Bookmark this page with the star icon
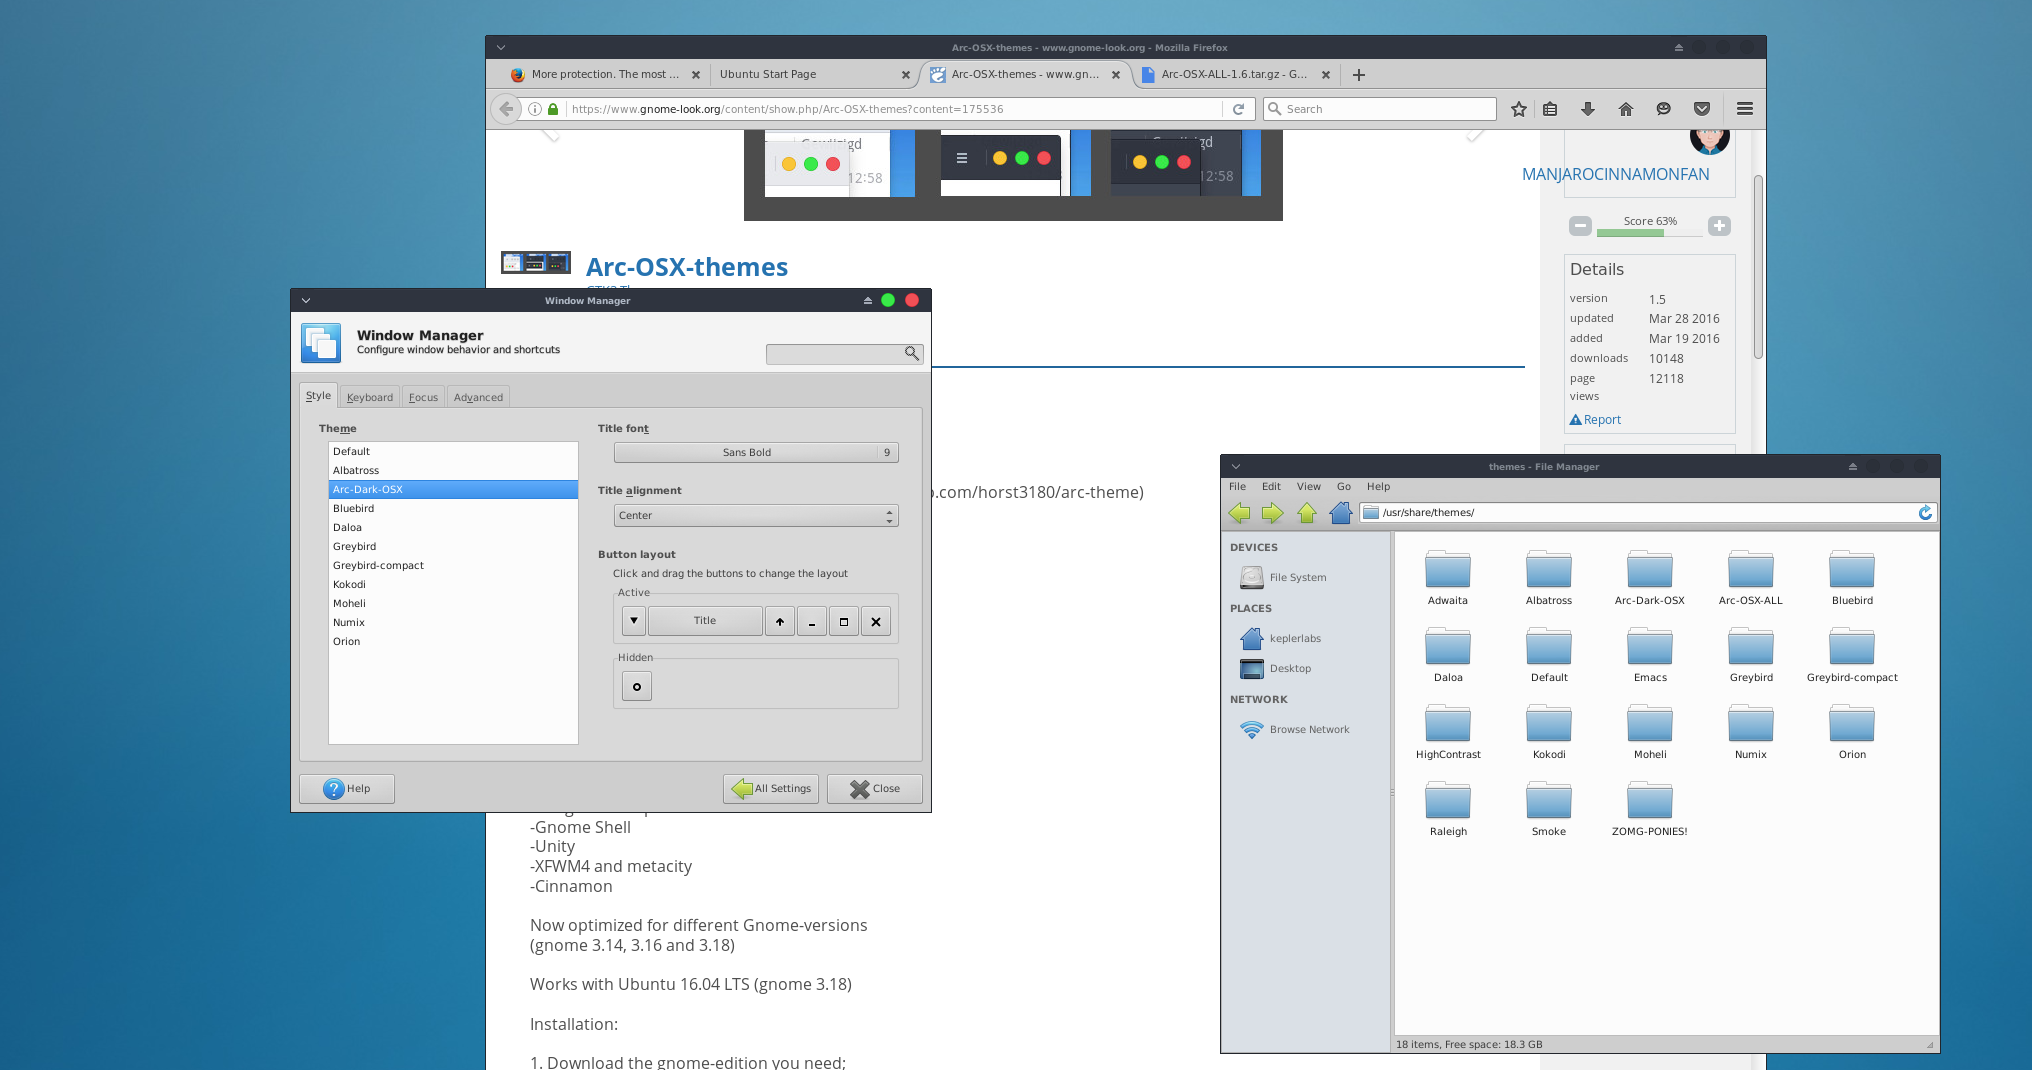 (x=1519, y=109)
